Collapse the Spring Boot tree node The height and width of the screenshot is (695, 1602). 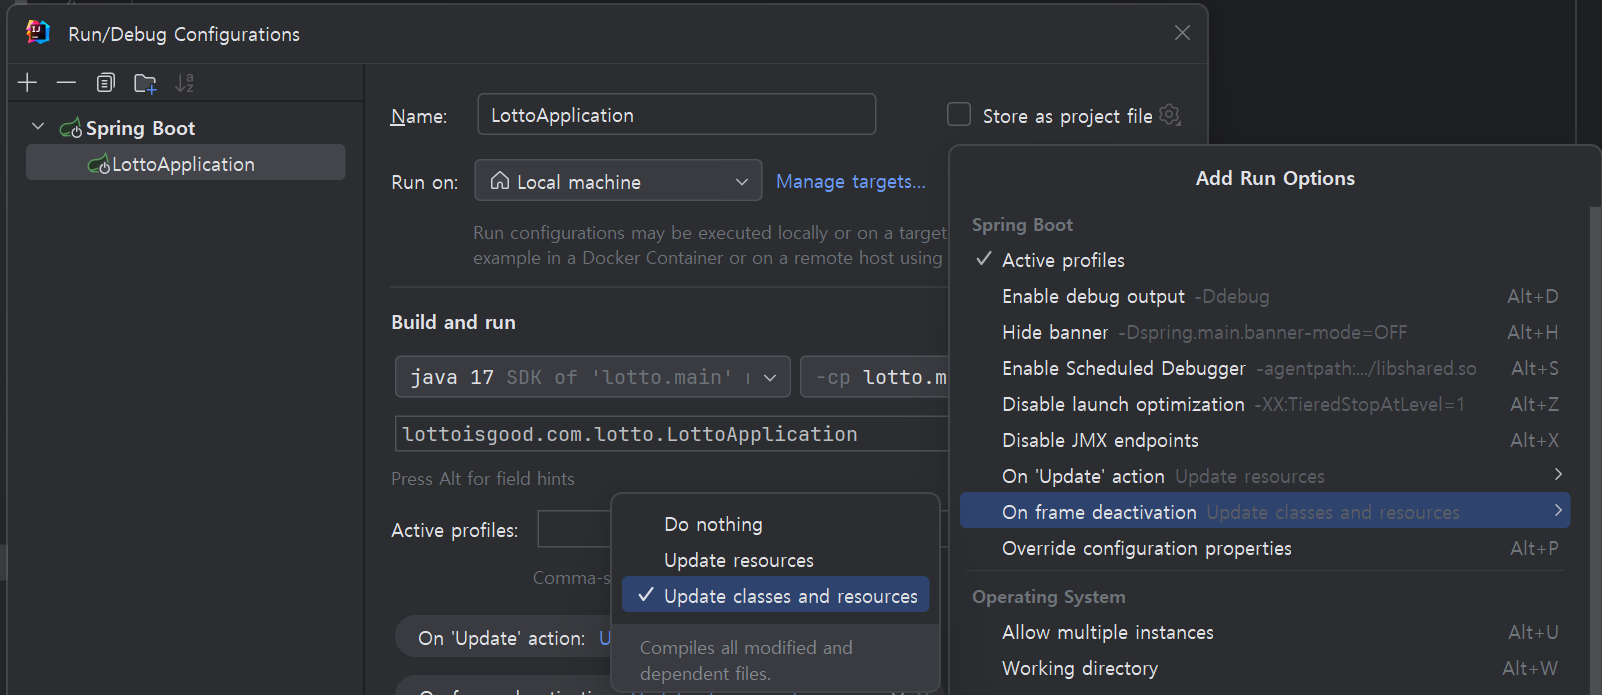coord(38,127)
